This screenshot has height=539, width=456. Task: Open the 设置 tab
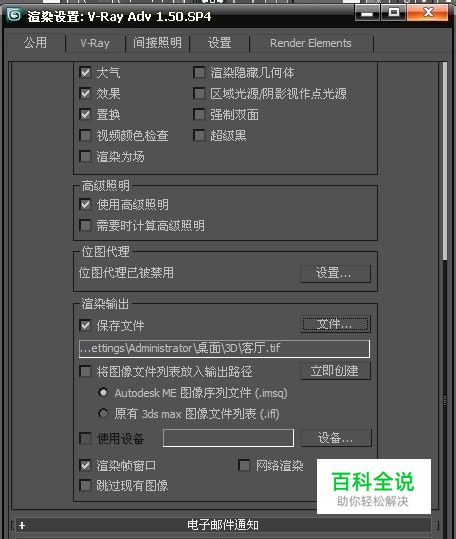219,43
